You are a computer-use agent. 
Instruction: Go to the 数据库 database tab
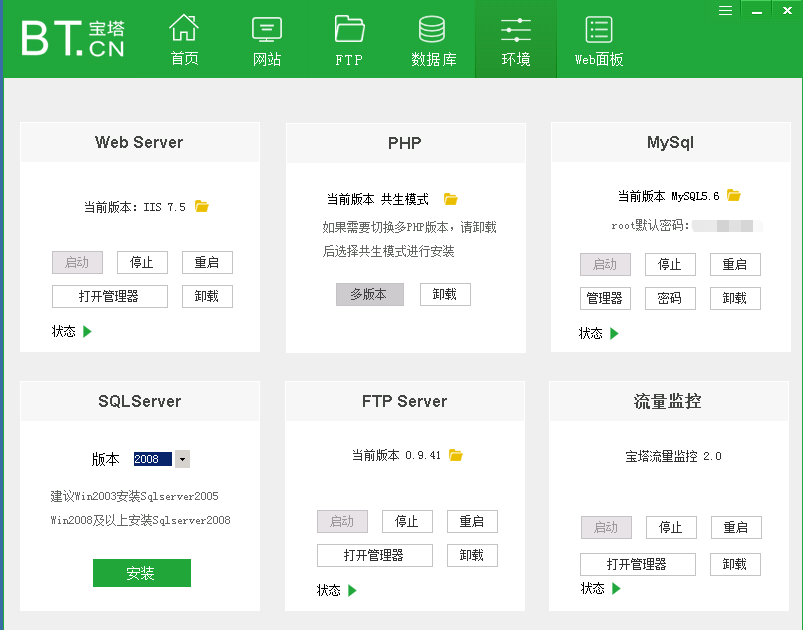click(433, 40)
